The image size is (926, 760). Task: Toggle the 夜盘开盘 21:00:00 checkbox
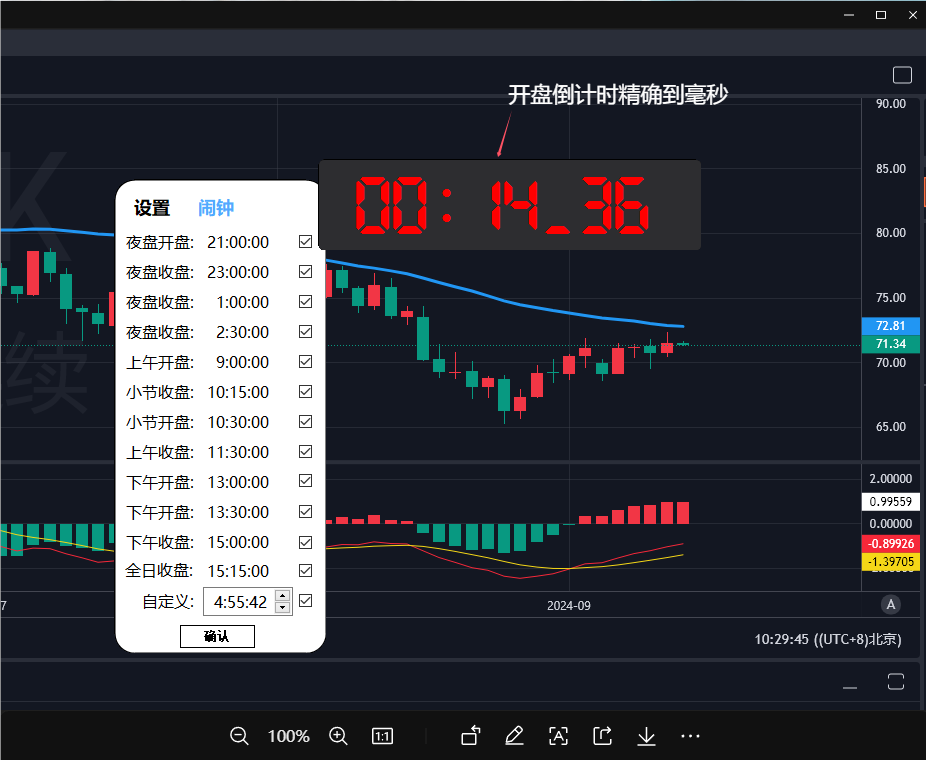click(305, 242)
